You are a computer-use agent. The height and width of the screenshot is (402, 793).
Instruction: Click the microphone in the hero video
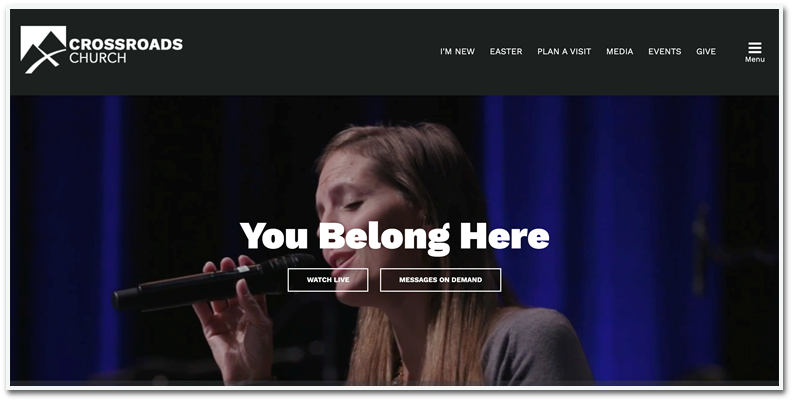pyautogui.click(x=212, y=283)
